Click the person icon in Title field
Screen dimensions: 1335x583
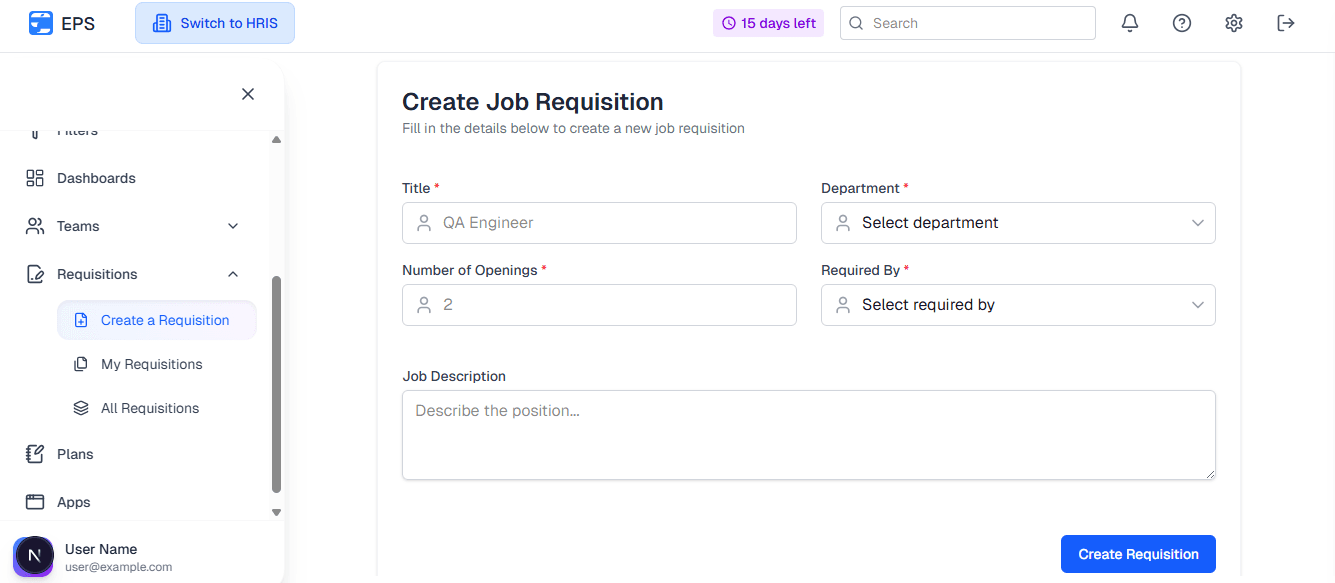424,223
